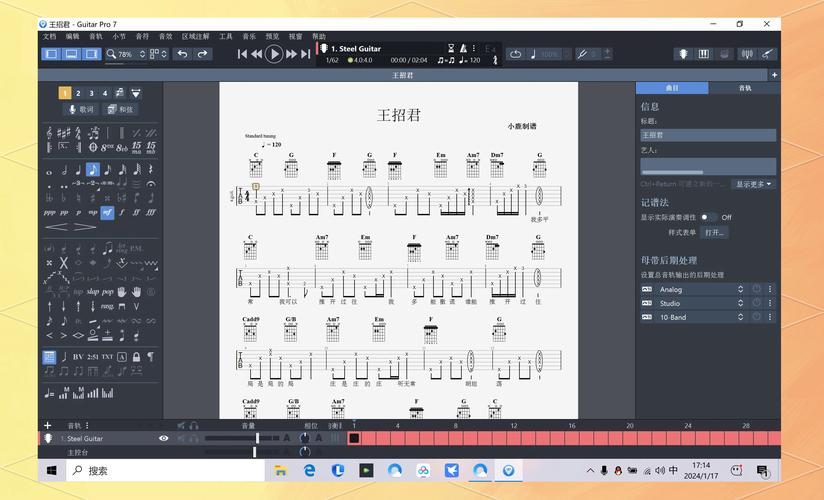Screen dimensions: 824x500
Task: Switch to the Track tab (音轨)
Action: pyautogui.click(x=745, y=88)
